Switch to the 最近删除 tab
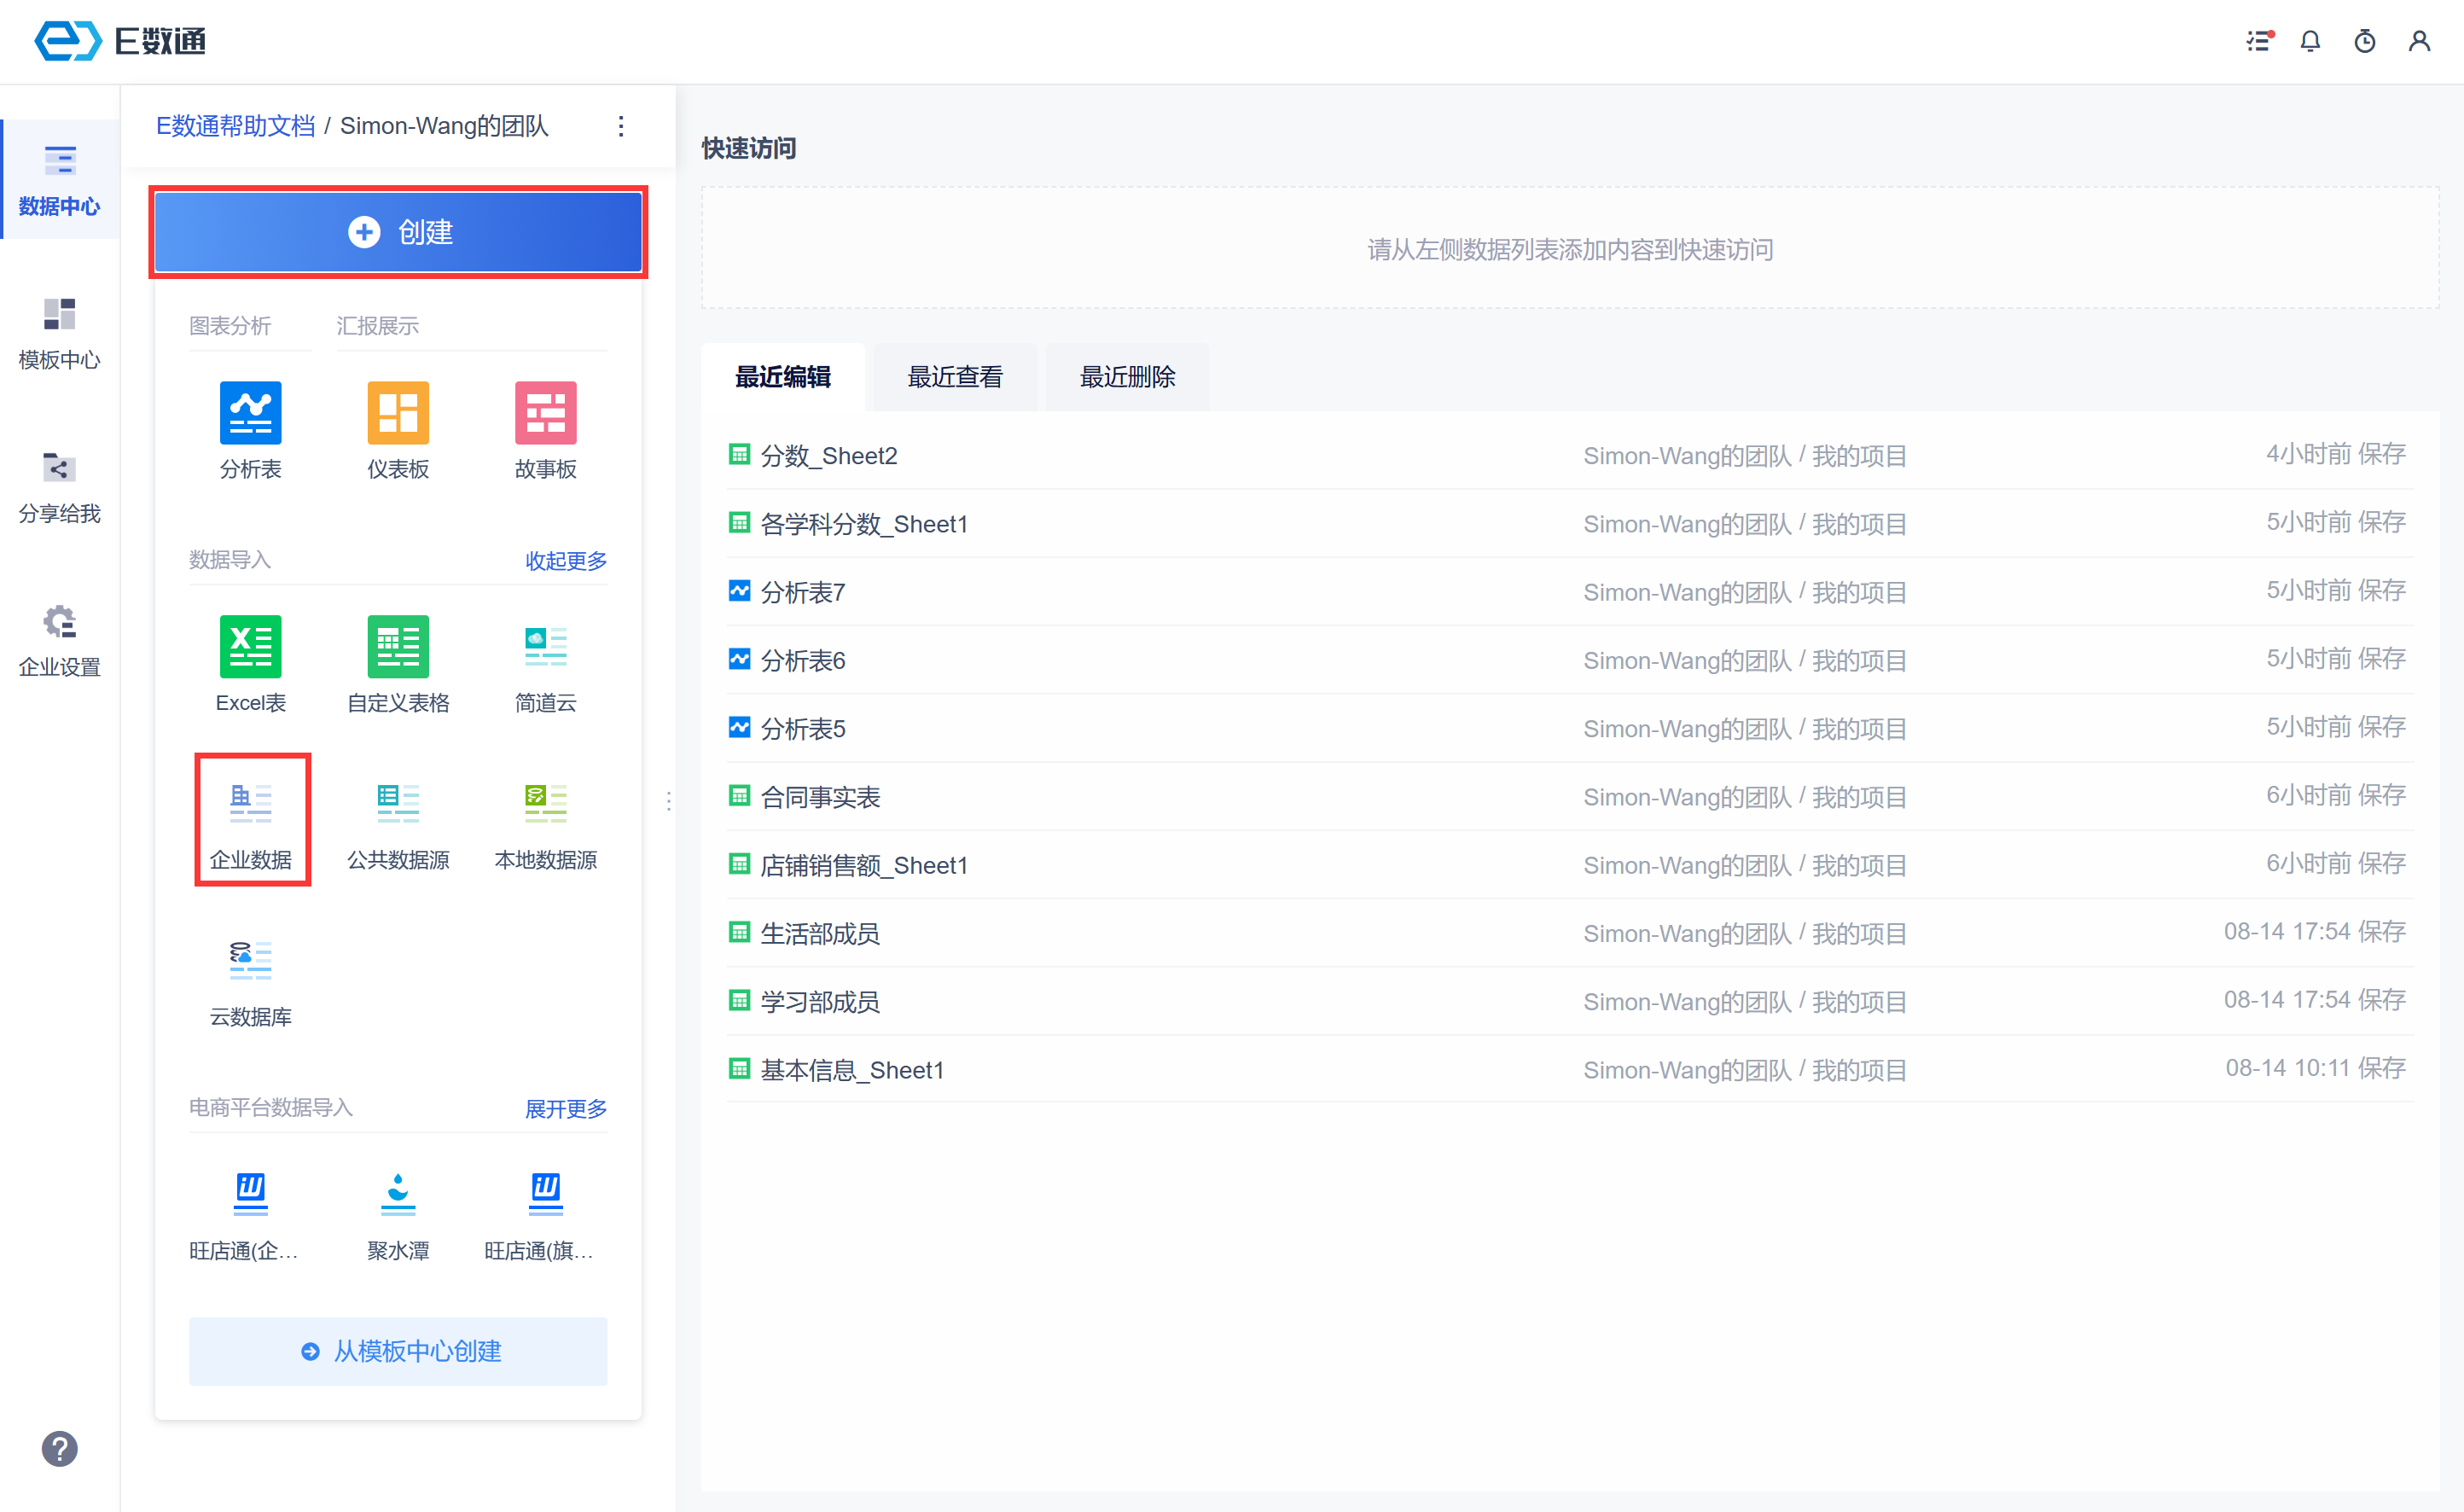Viewport: 2464px width, 1512px height. coord(1127,377)
